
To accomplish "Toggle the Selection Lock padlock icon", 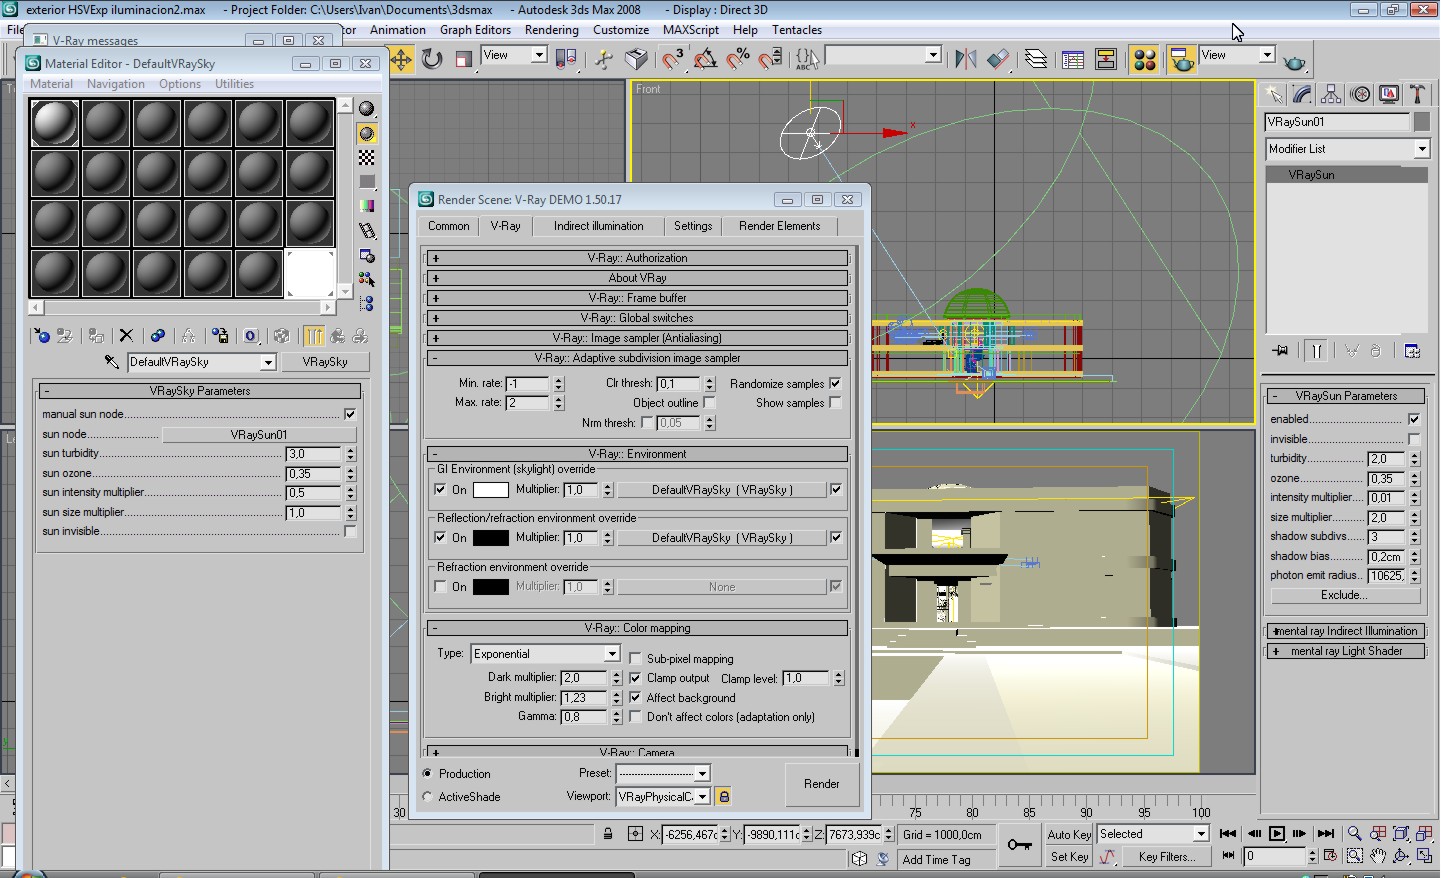I will 608,834.
